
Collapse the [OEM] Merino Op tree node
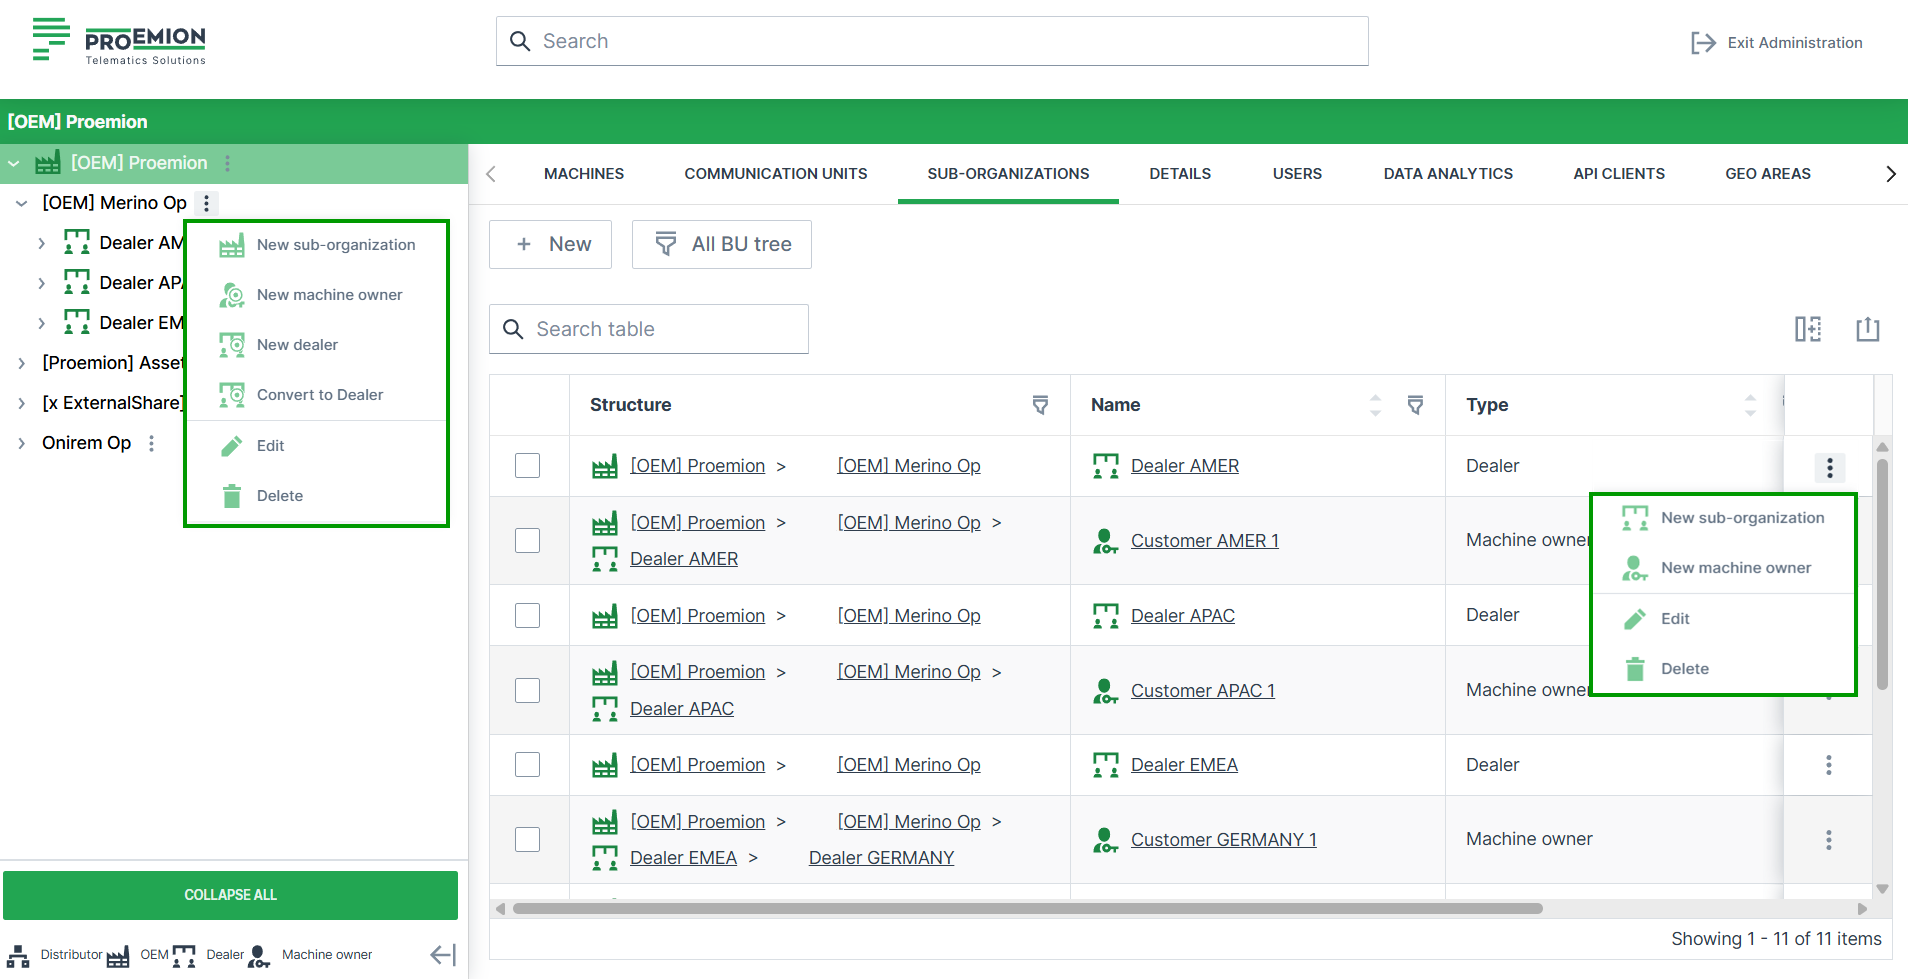point(21,203)
